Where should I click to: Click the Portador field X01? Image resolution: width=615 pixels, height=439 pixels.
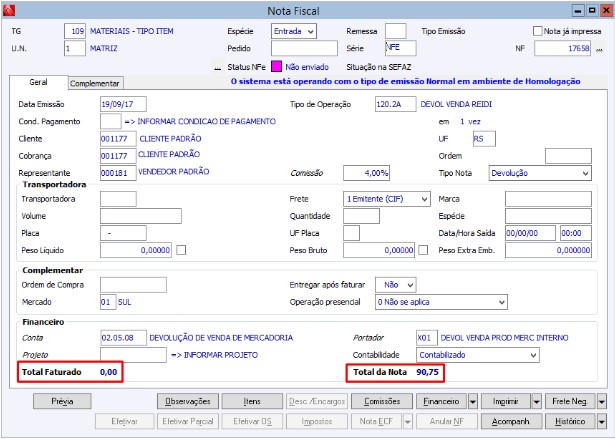coord(427,338)
